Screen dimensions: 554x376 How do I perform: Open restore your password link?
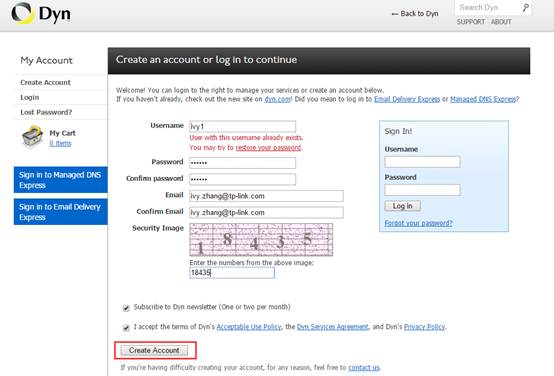(268, 147)
